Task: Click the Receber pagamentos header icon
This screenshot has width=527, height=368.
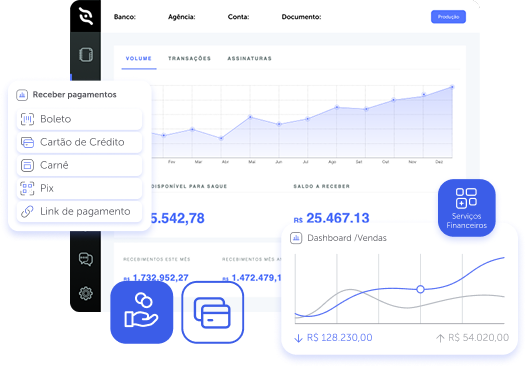Action: (22, 95)
